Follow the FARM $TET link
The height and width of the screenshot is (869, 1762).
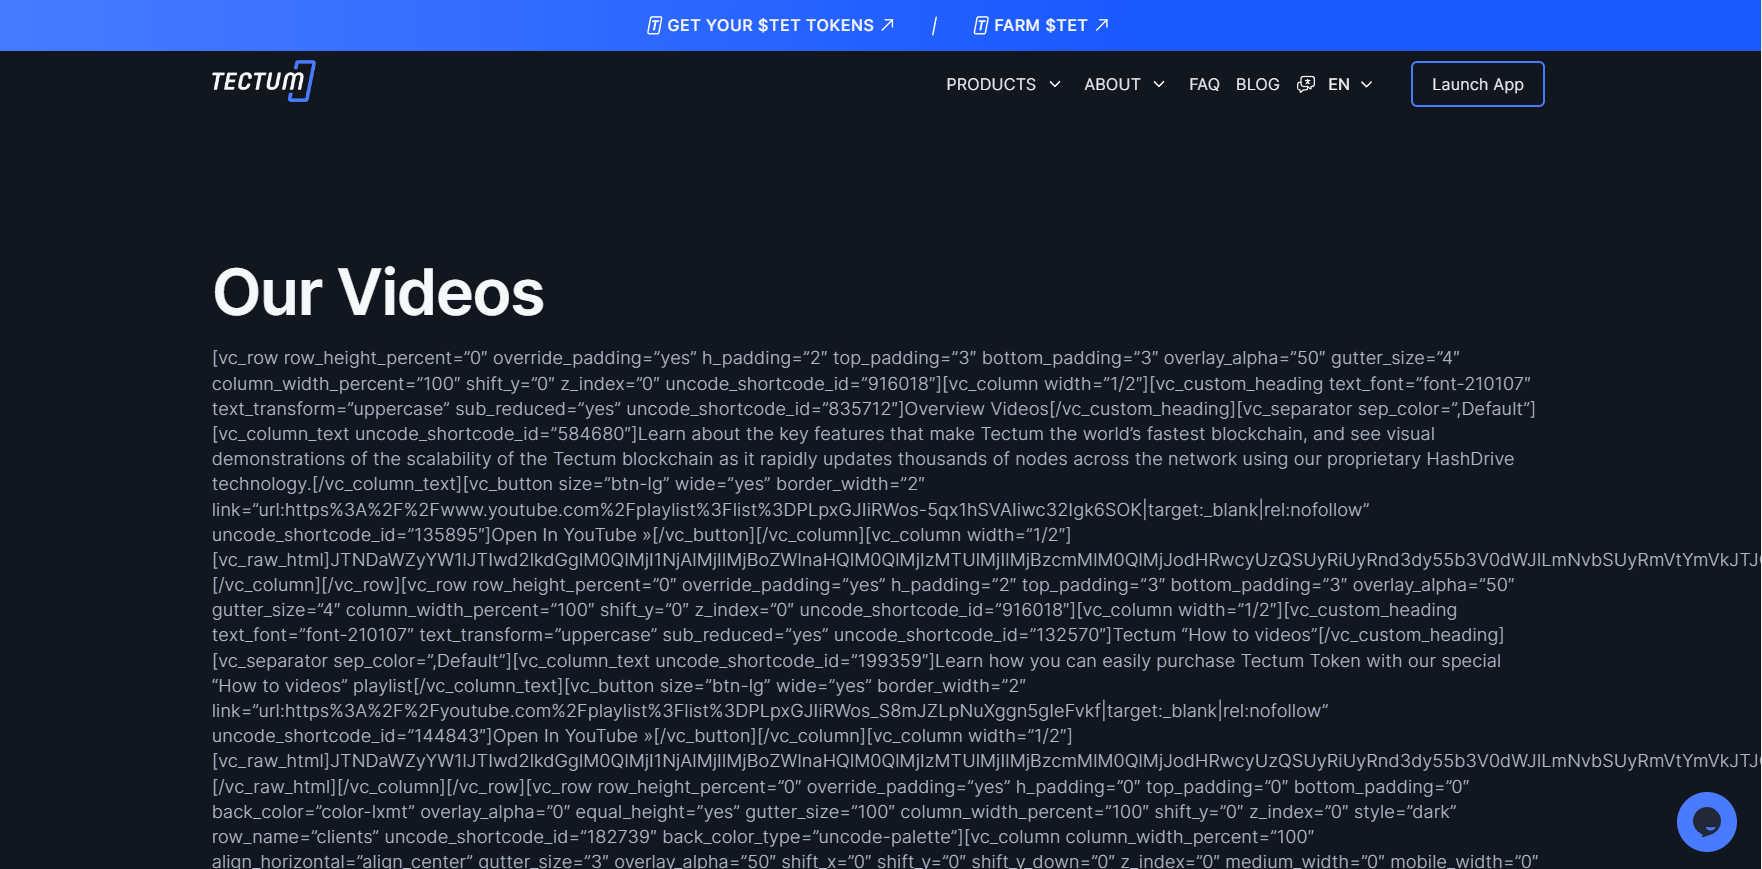[x=1041, y=25]
